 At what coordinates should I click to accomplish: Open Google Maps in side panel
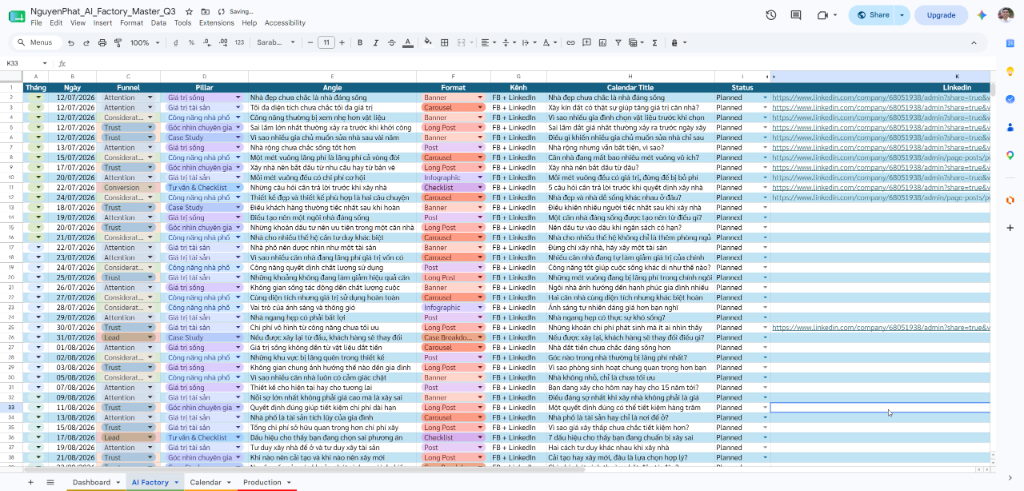(1010, 155)
